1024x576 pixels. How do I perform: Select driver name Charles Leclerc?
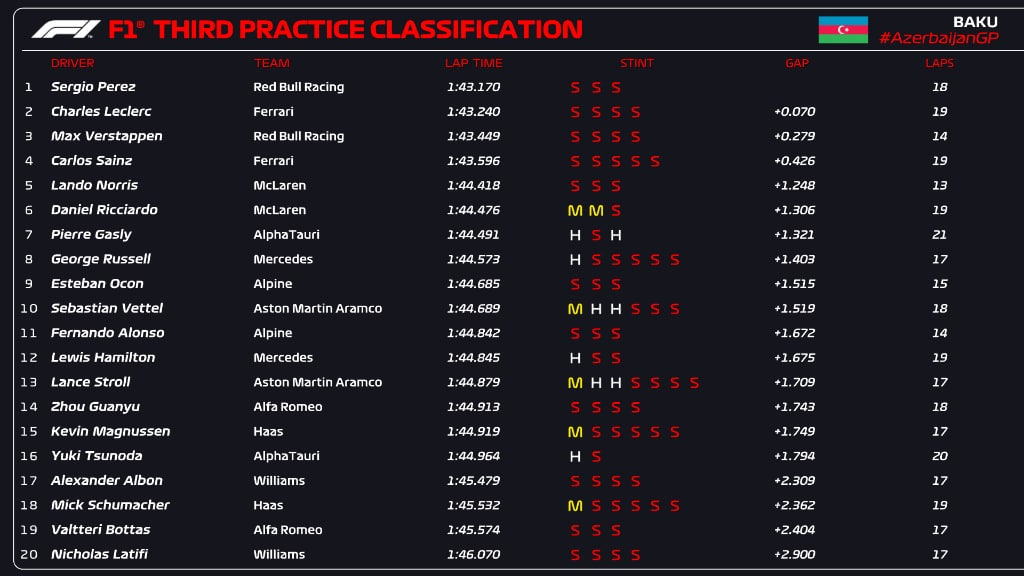101,112
